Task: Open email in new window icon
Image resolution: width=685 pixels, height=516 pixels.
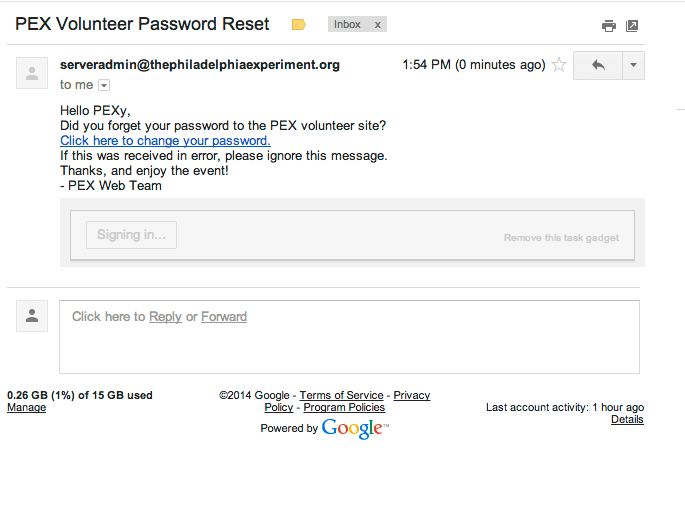Action: 632,26
